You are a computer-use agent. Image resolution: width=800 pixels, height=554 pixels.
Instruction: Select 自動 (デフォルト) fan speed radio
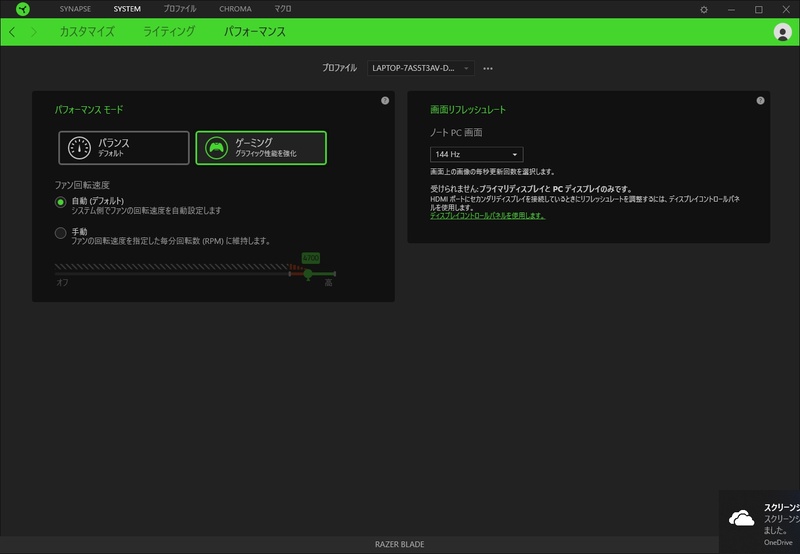coord(60,202)
